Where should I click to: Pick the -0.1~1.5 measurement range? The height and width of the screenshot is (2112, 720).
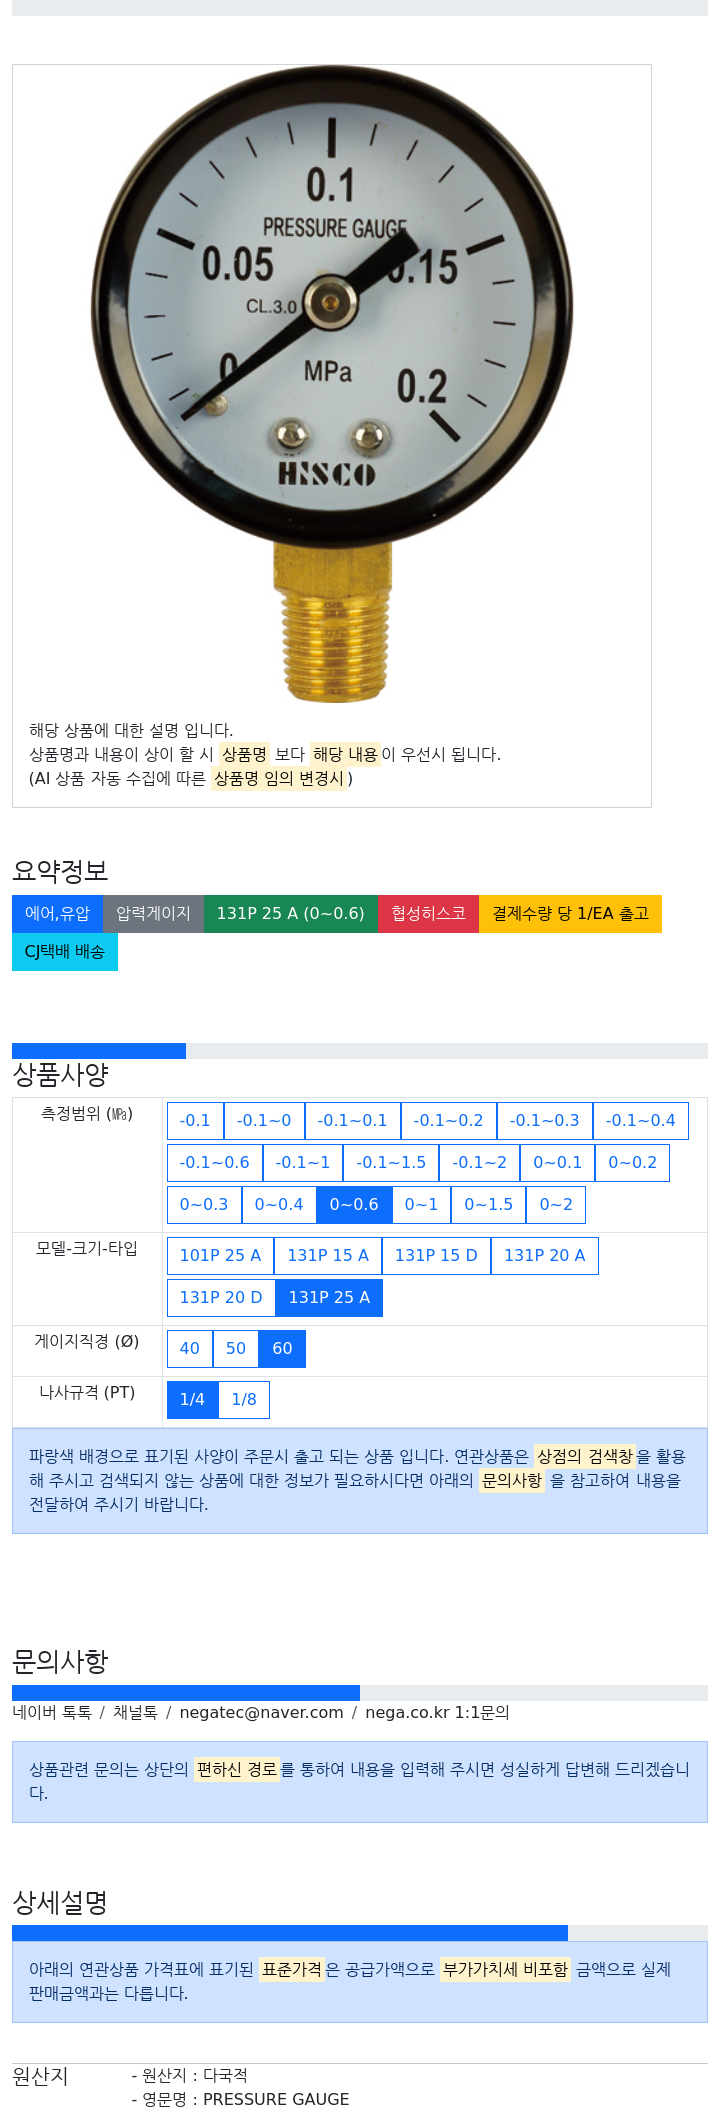point(391,1163)
